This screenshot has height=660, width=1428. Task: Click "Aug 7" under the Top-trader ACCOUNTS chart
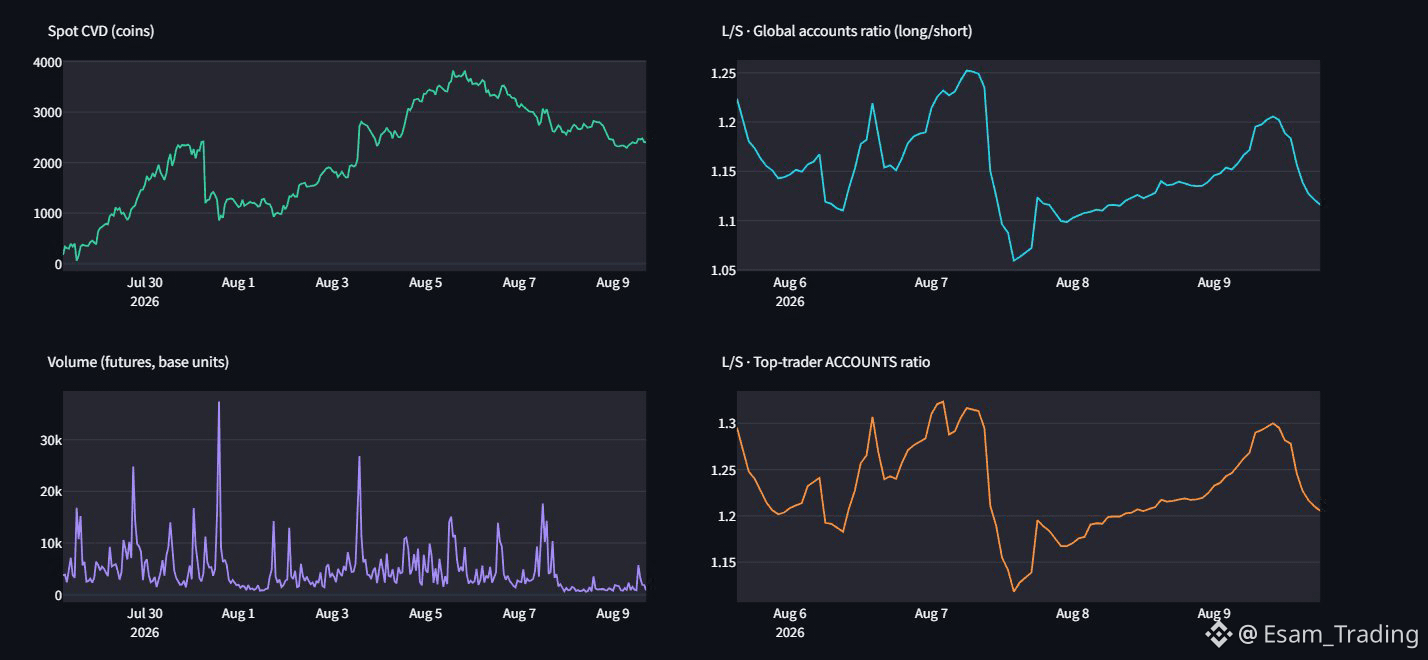click(x=931, y=614)
